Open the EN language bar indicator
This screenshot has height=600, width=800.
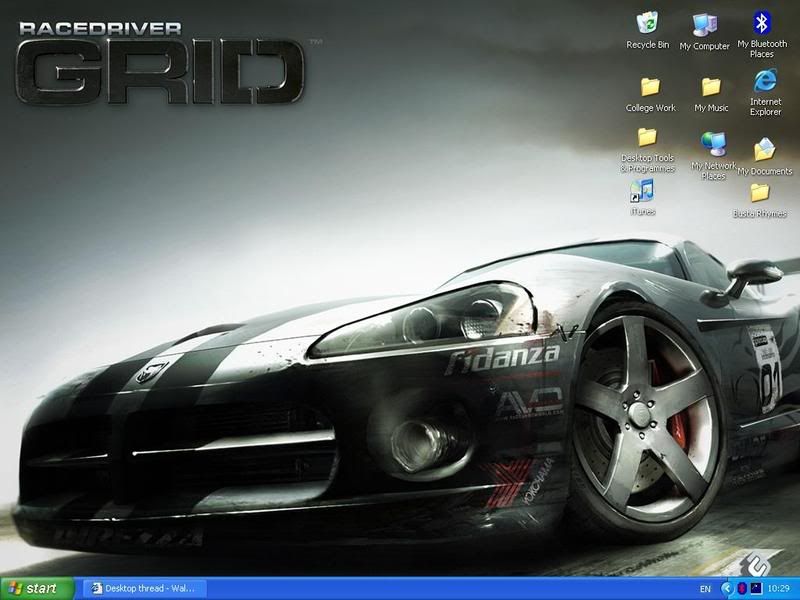tap(705, 589)
